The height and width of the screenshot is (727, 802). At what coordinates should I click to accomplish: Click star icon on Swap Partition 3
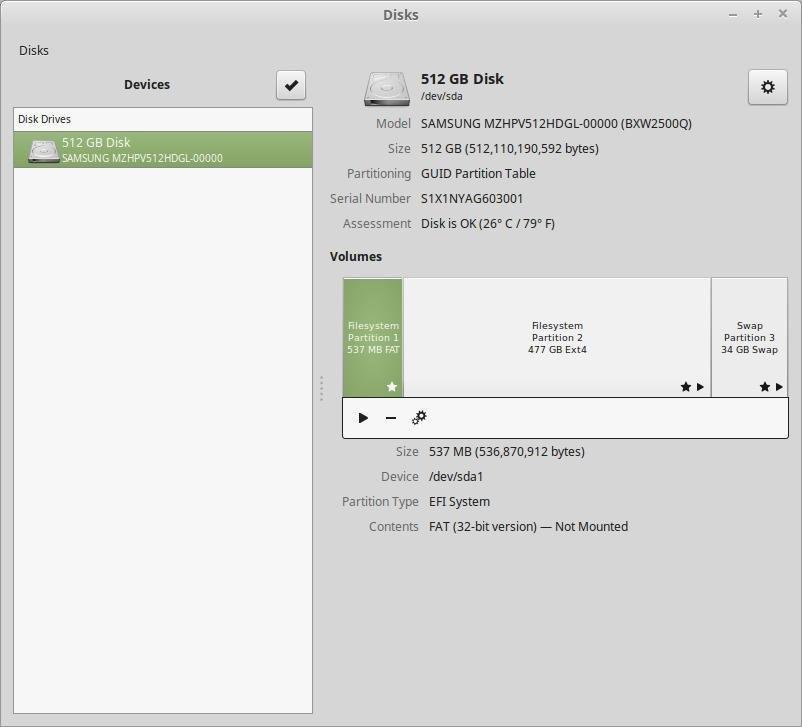click(765, 387)
